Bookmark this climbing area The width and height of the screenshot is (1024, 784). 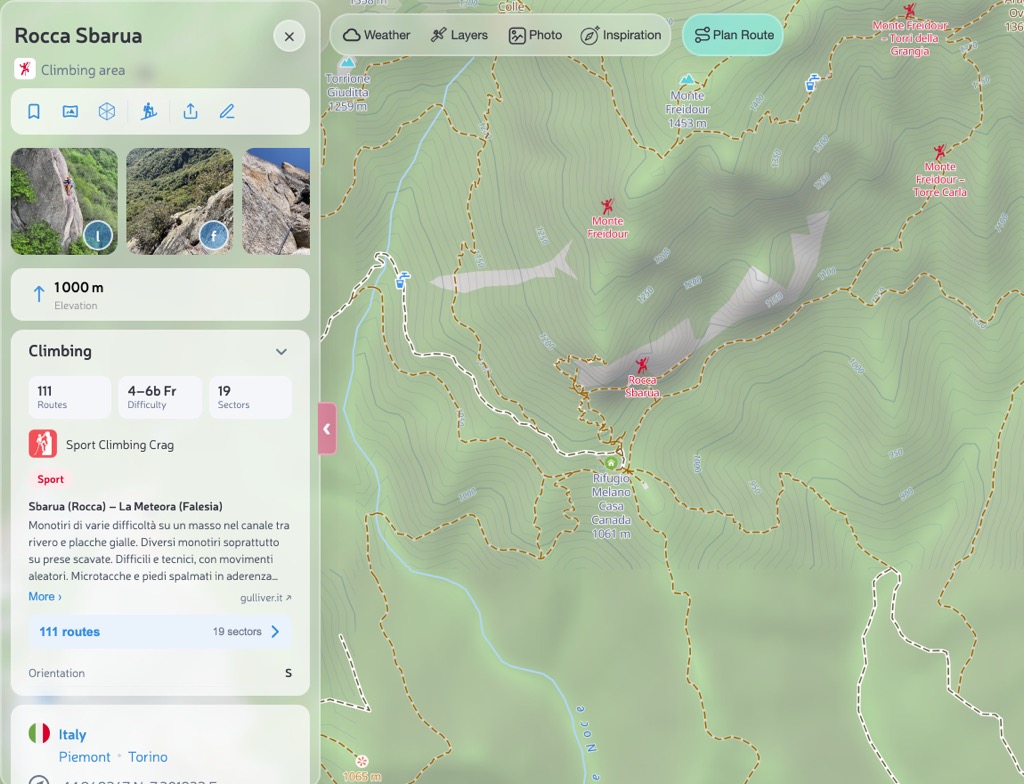(x=34, y=112)
